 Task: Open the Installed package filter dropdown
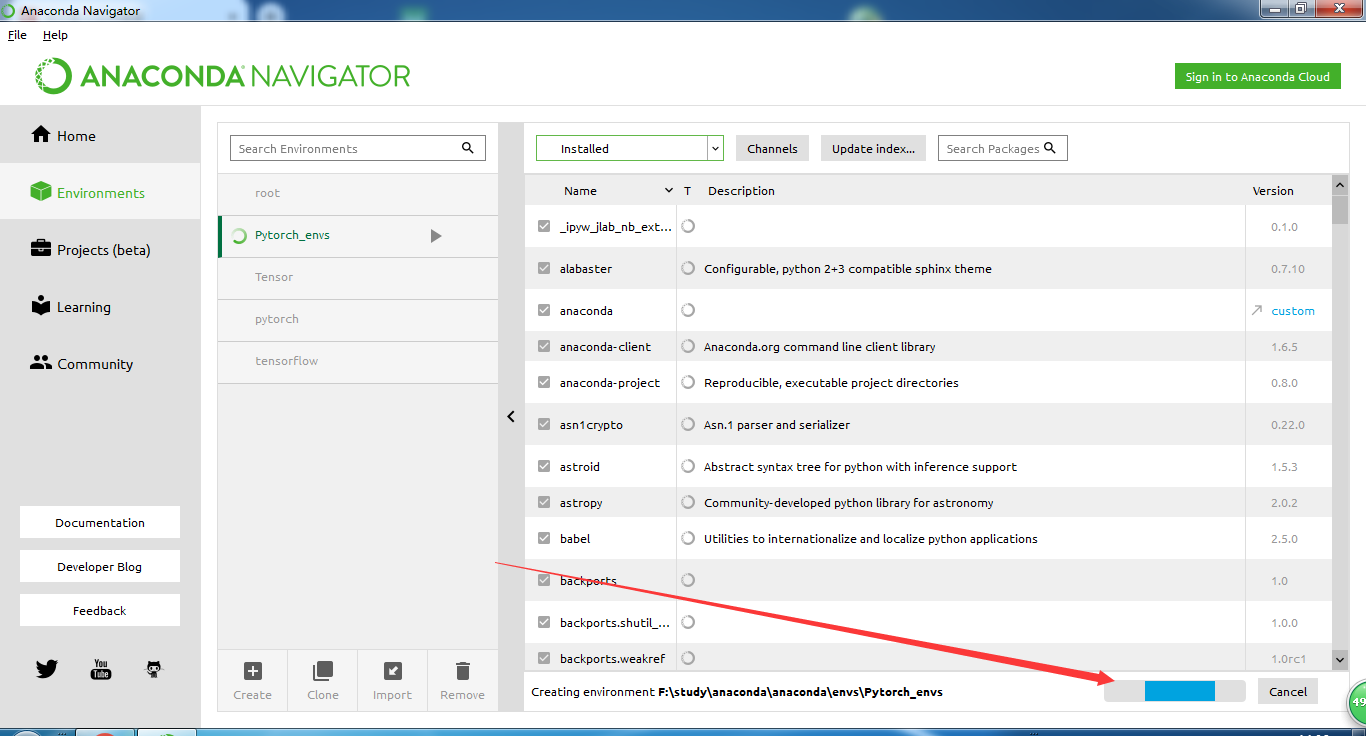click(629, 148)
